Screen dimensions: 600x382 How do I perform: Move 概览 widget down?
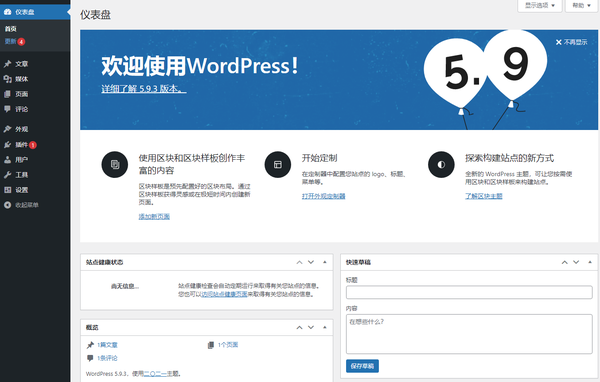coord(311,327)
